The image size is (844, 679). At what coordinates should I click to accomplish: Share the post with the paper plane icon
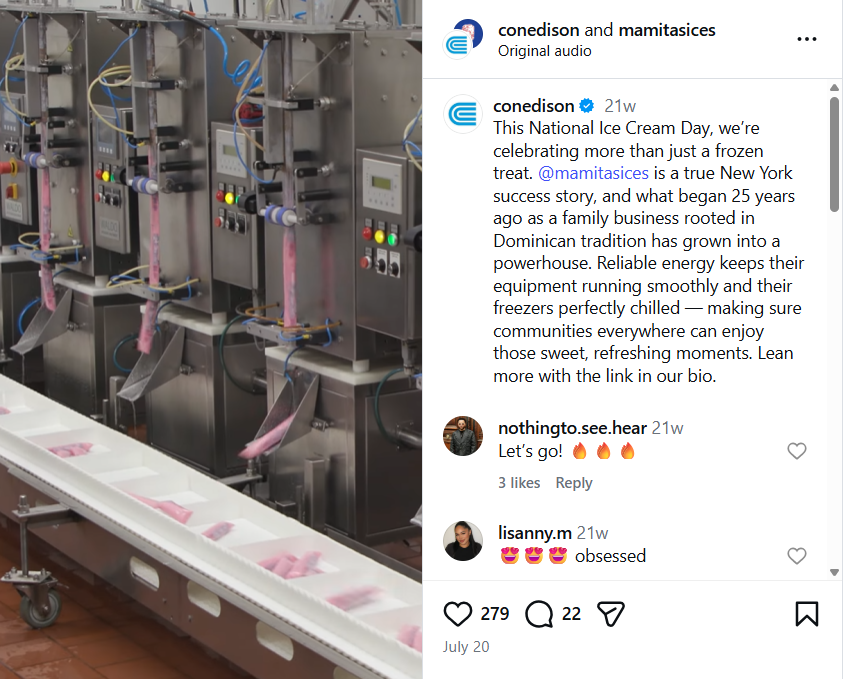click(x=611, y=614)
